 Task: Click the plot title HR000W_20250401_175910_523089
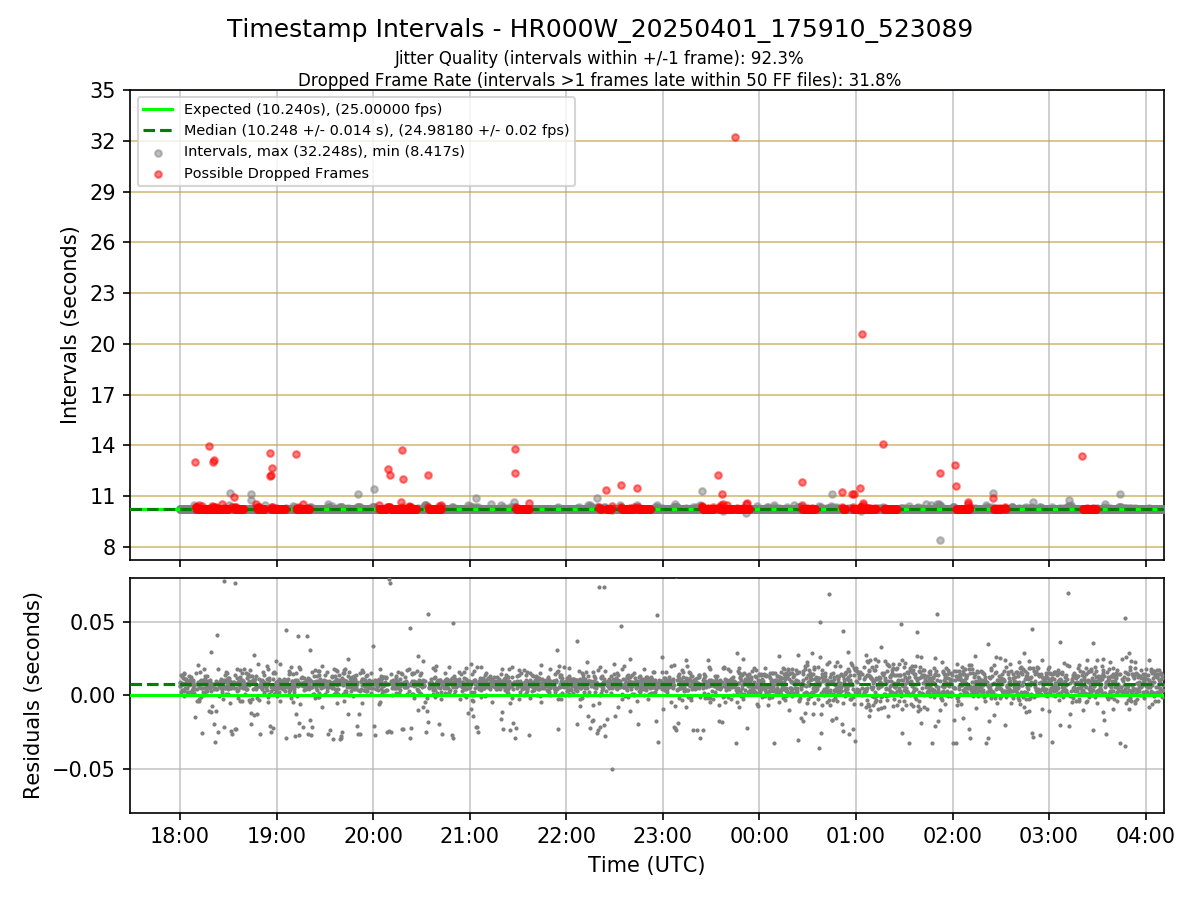(x=600, y=29)
